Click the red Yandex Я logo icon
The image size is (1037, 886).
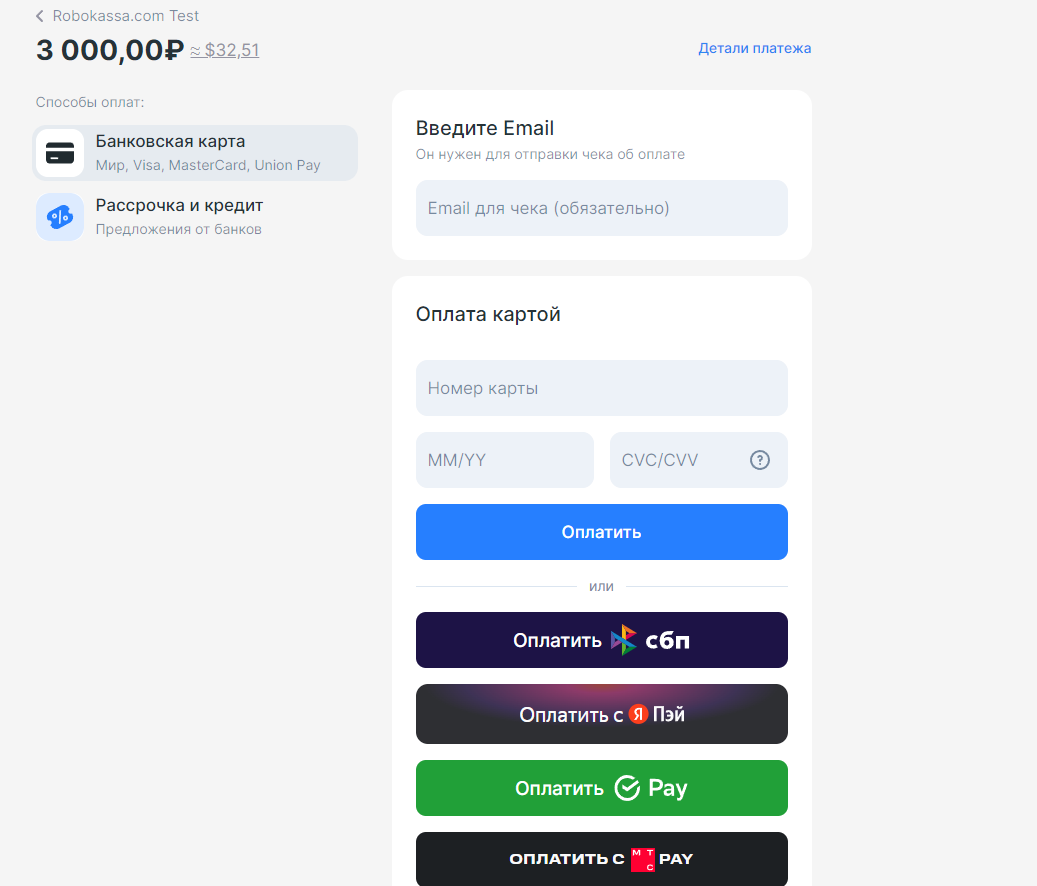tap(638, 714)
